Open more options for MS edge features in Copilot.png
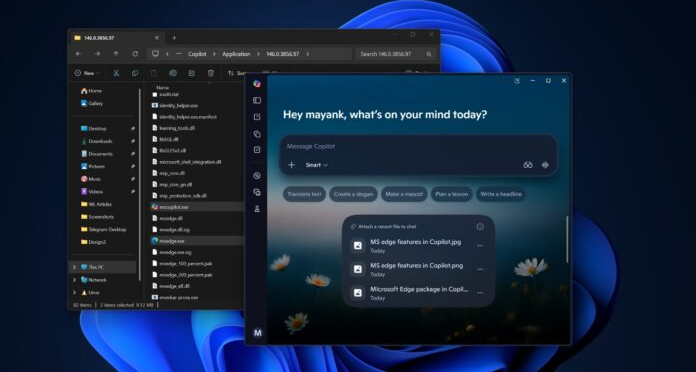Viewport: 696px width, 372px height. pos(480,269)
